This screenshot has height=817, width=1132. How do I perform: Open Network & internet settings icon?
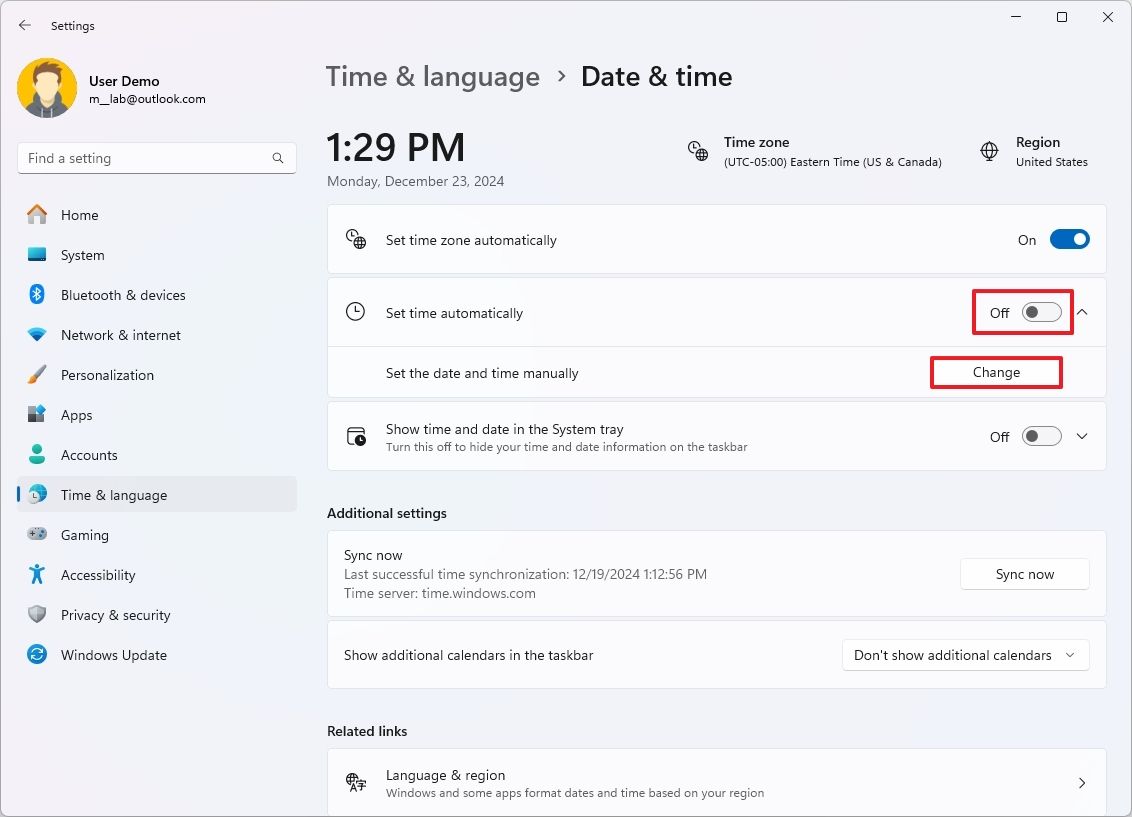pyautogui.click(x=36, y=335)
